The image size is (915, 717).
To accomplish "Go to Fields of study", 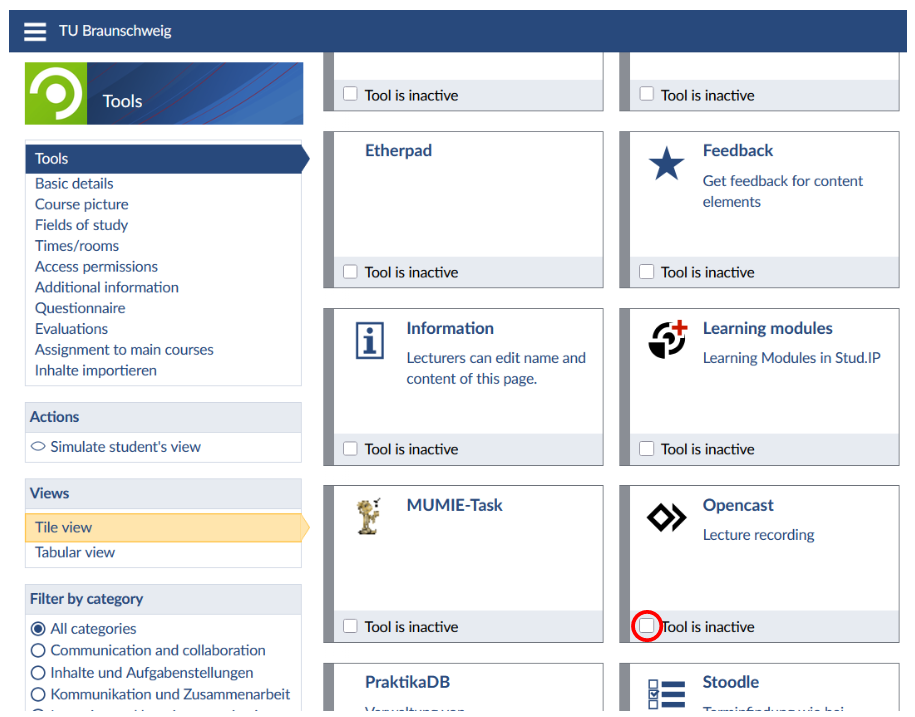I will coord(81,225).
